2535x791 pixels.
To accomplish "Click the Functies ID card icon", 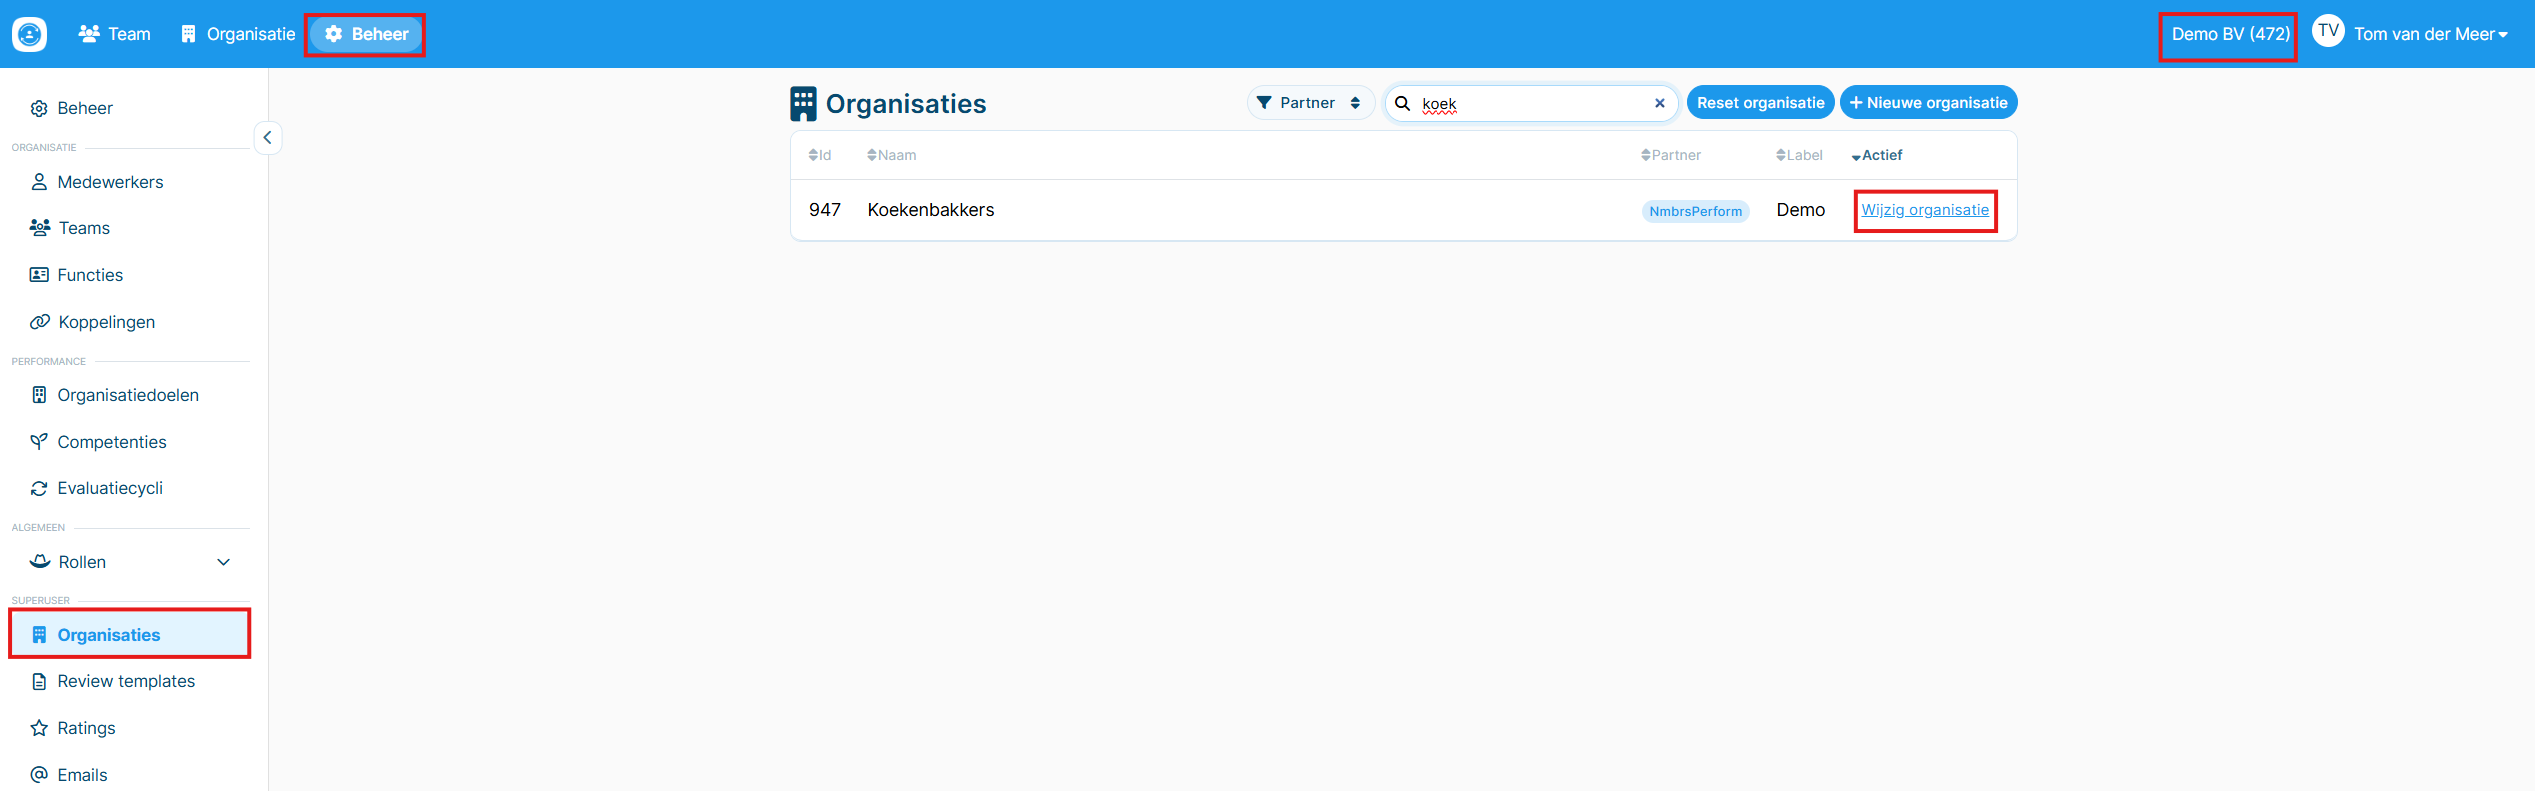I will click(39, 275).
